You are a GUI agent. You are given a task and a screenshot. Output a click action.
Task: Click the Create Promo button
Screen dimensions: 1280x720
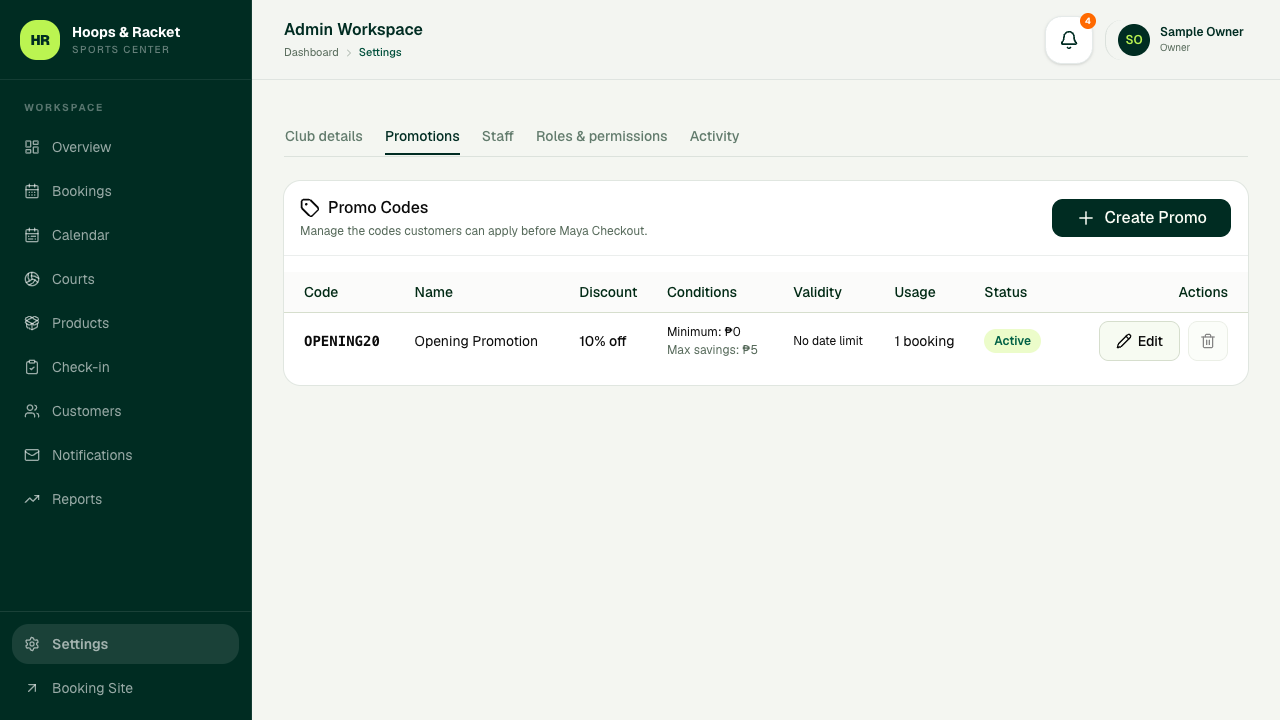pos(1141,218)
